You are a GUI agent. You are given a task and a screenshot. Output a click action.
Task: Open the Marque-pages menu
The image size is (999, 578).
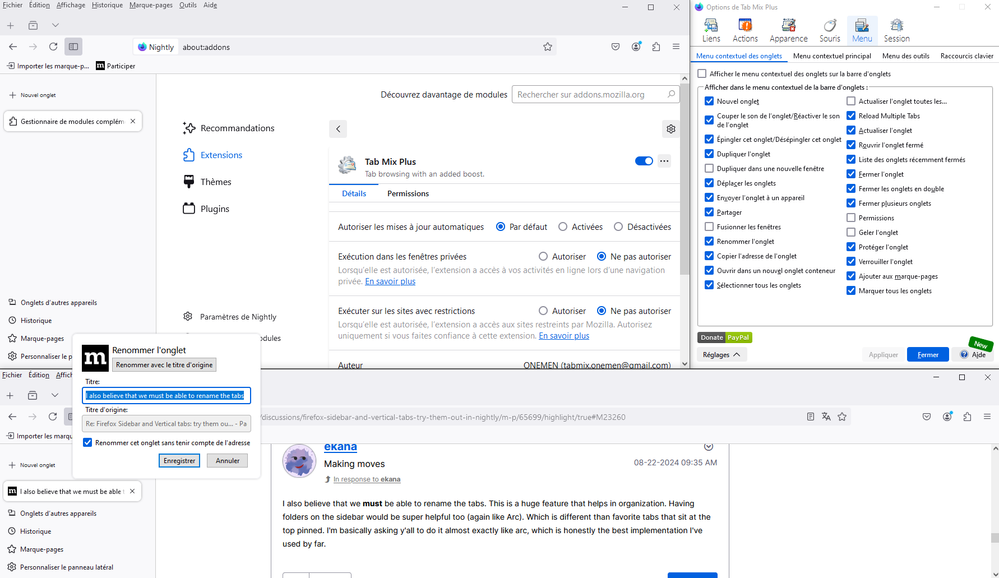[150, 5]
